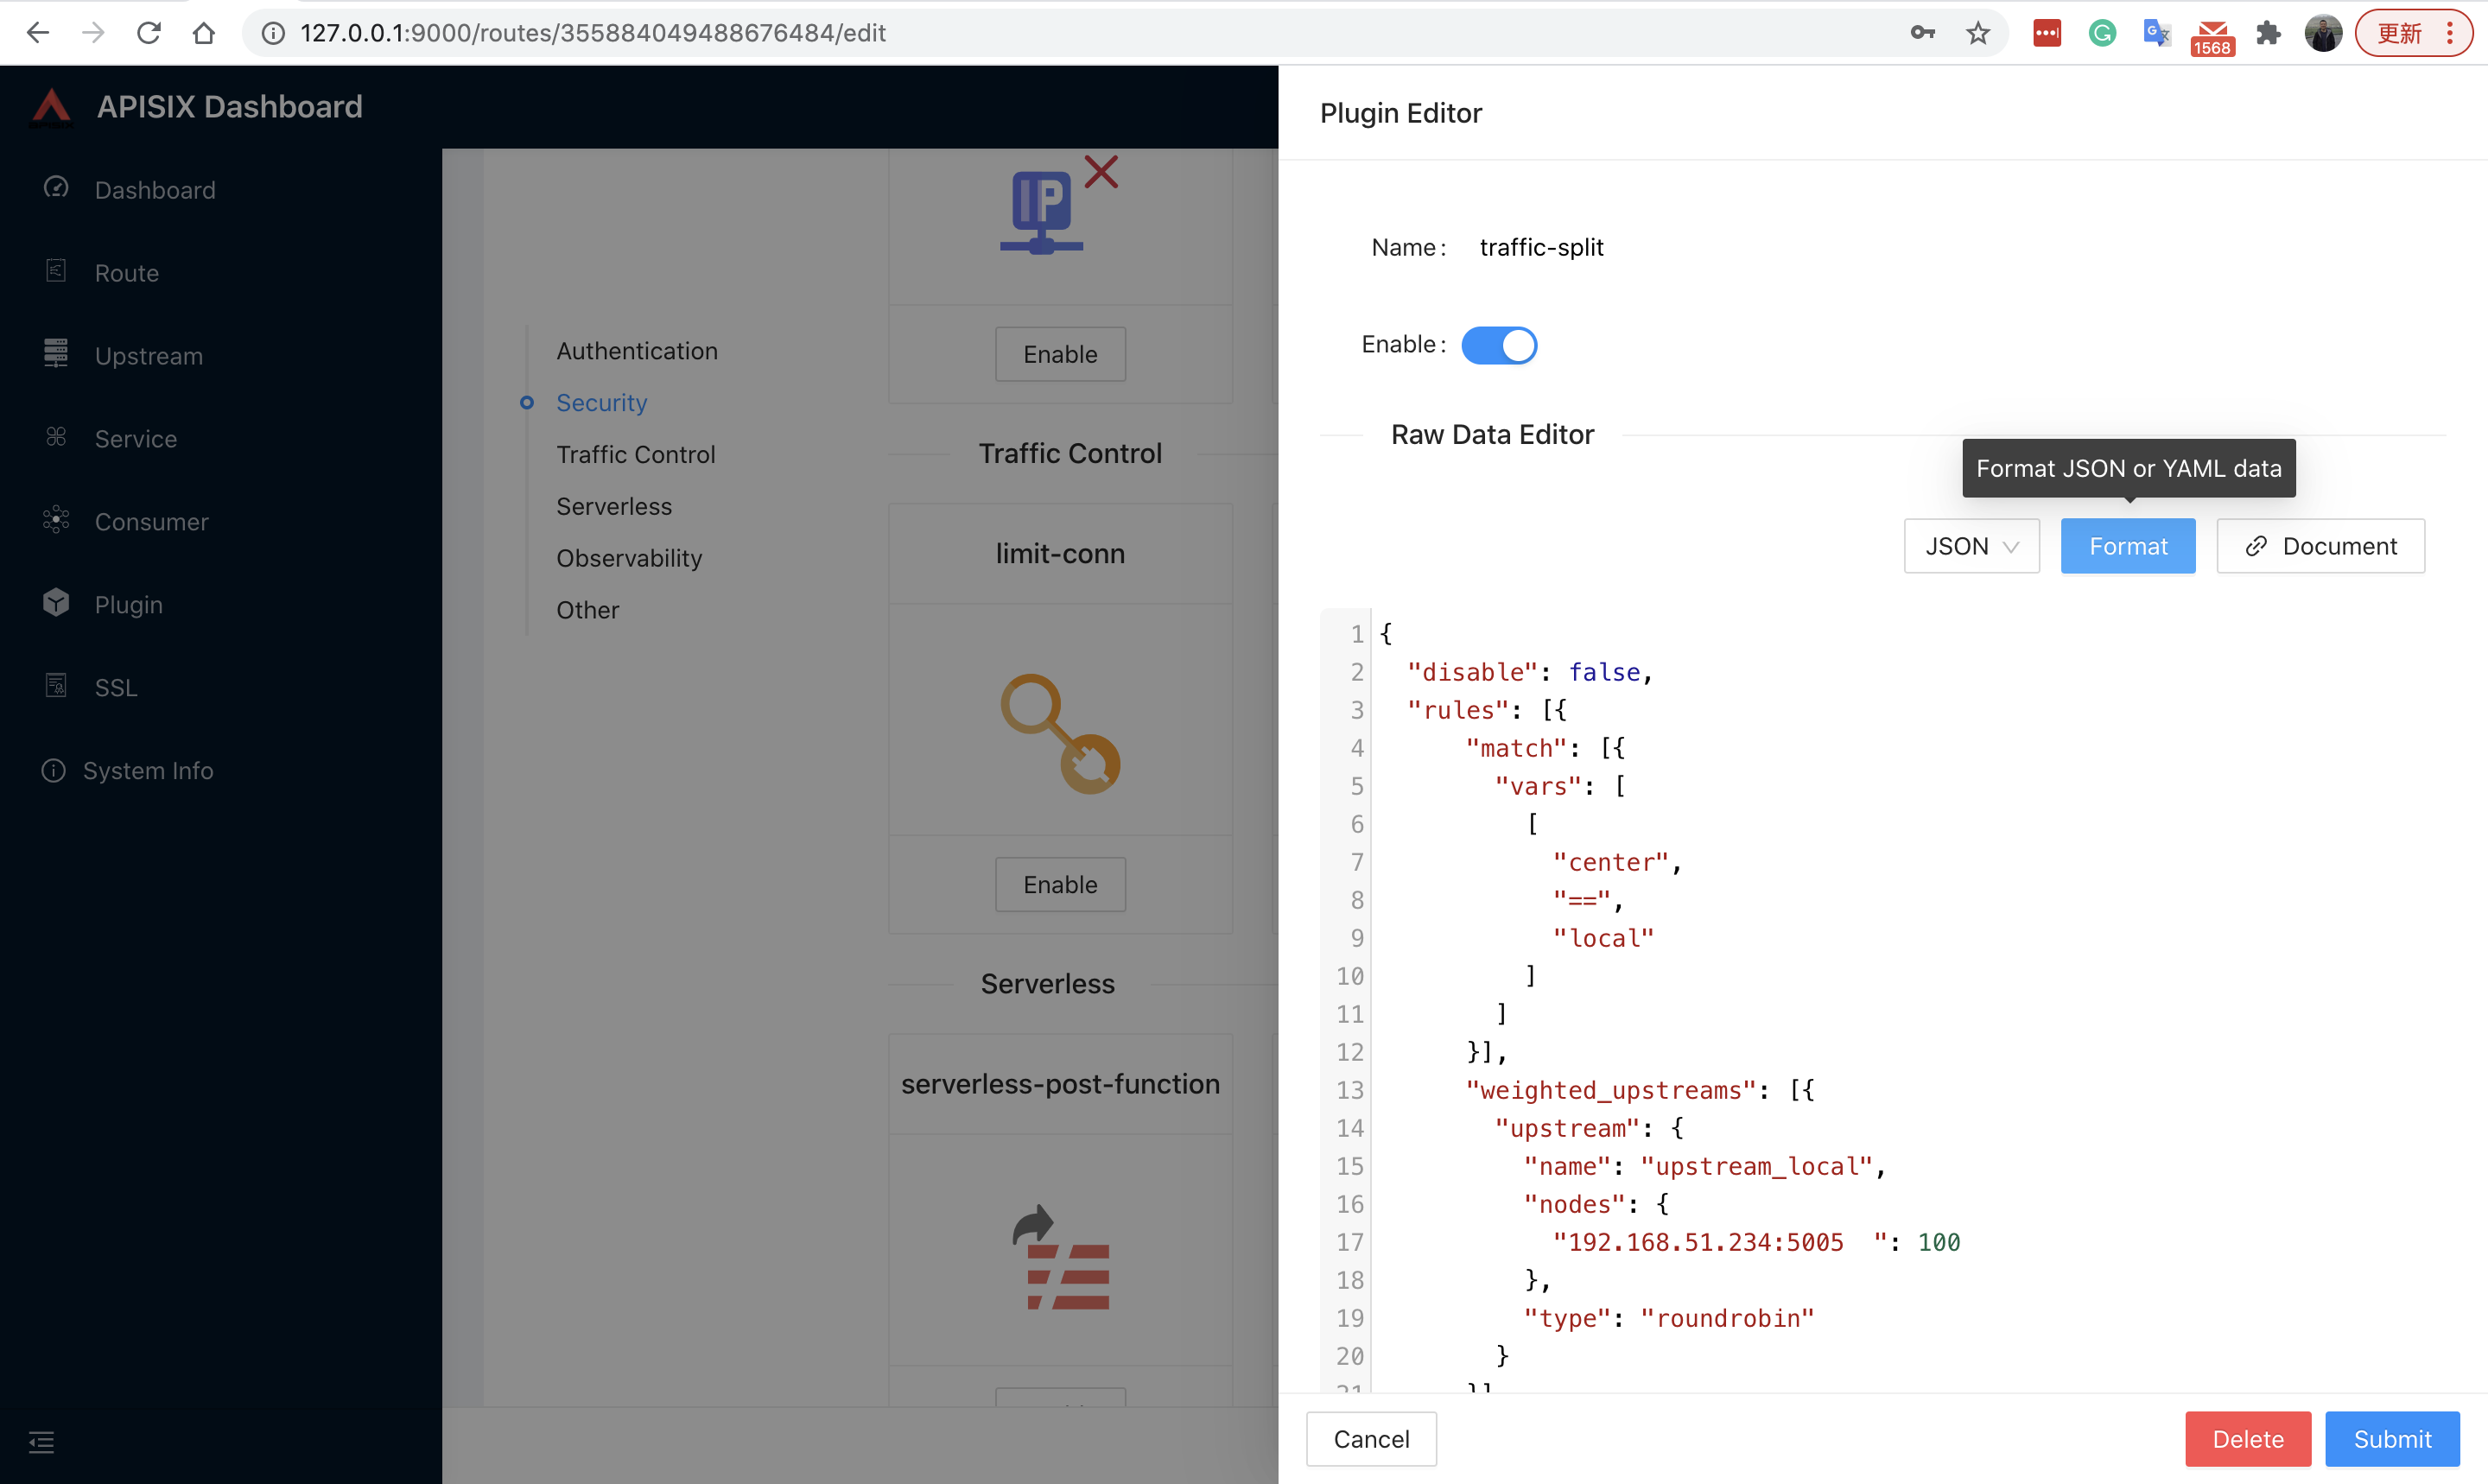Collapse the sidebar menu icon
Image resolution: width=2488 pixels, height=1484 pixels.
(x=41, y=1442)
